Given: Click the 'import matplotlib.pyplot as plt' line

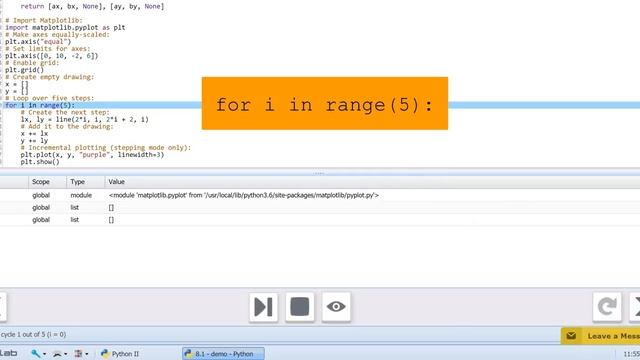Looking at the screenshot, I should click(65, 27).
